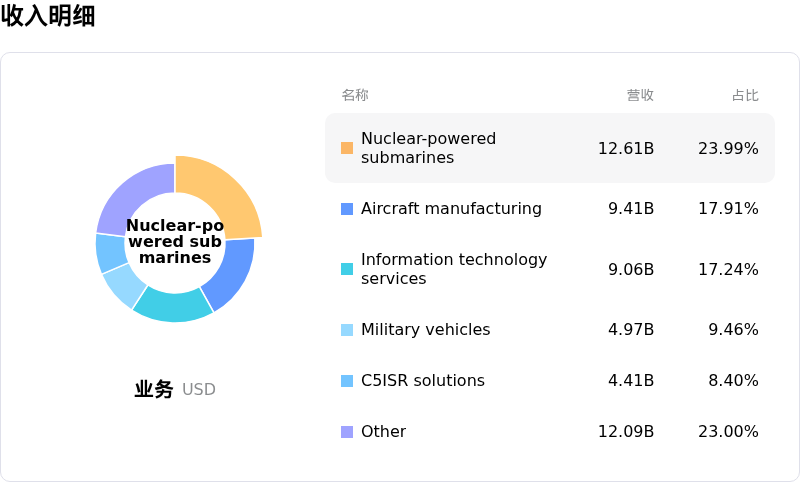Click the 8.40% share value

(x=733, y=380)
